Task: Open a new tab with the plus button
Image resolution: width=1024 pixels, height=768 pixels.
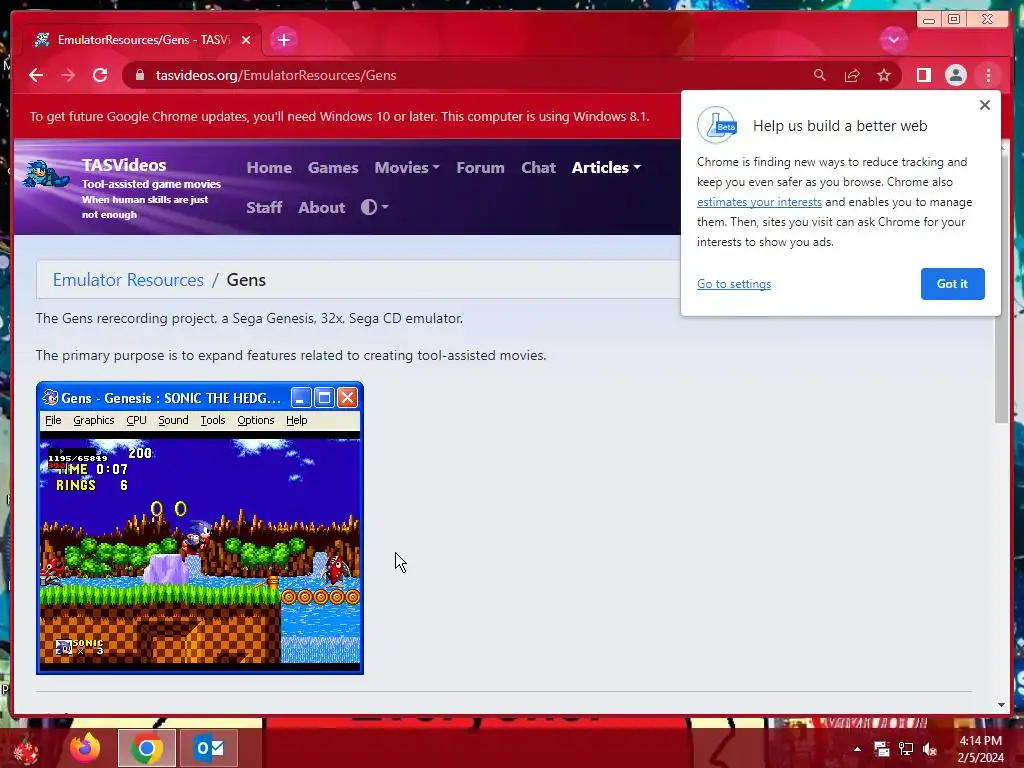Action: click(x=283, y=40)
